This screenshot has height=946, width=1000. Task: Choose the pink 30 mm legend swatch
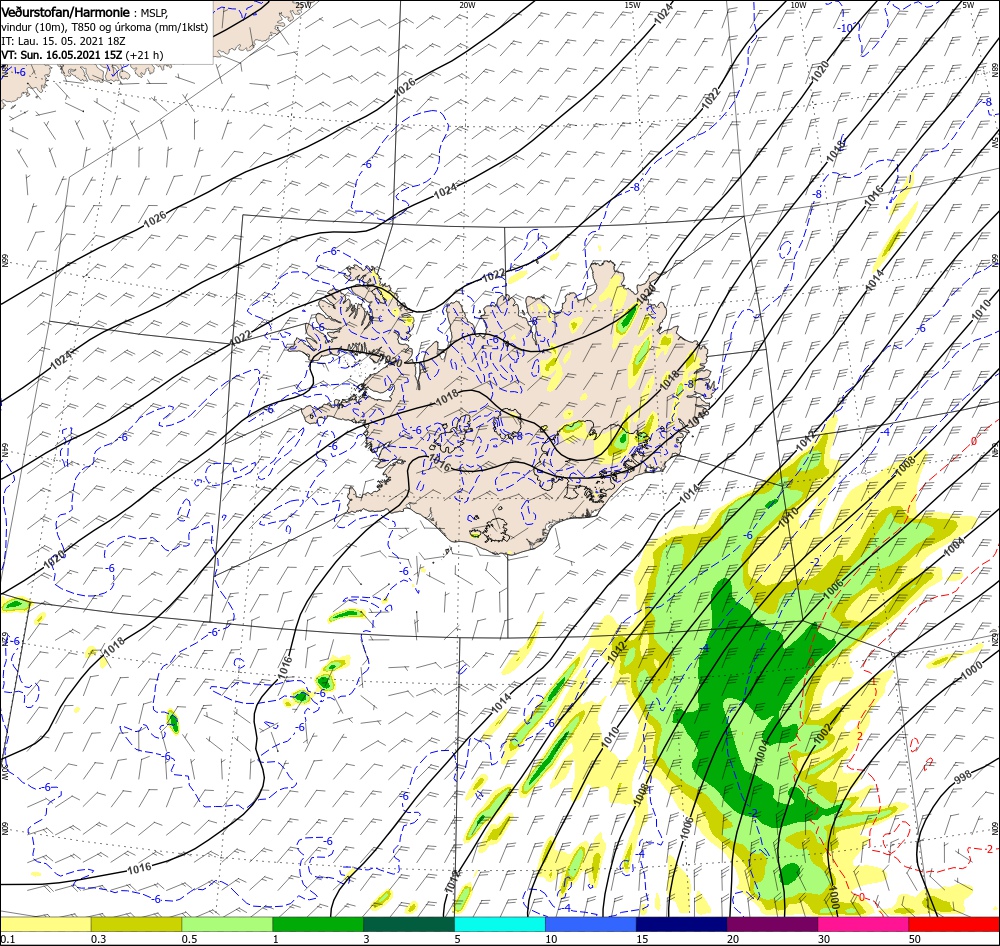(863, 924)
